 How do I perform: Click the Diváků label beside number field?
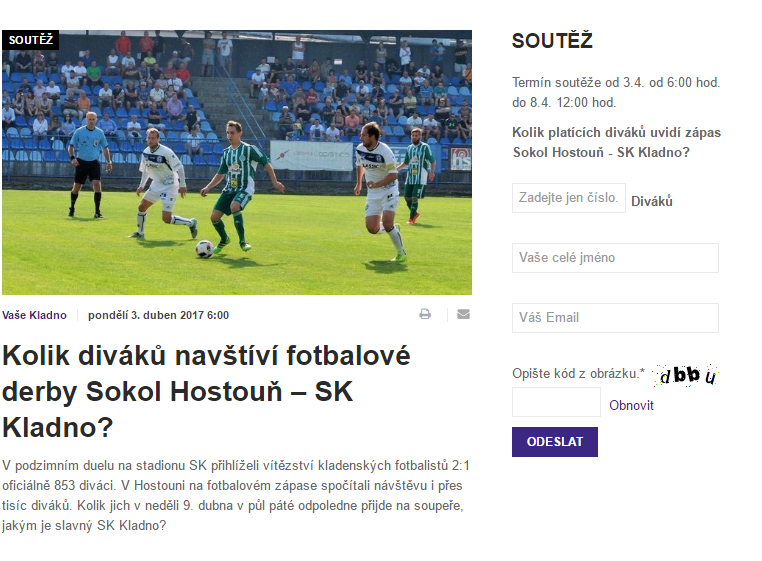pyautogui.click(x=652, y=201)
